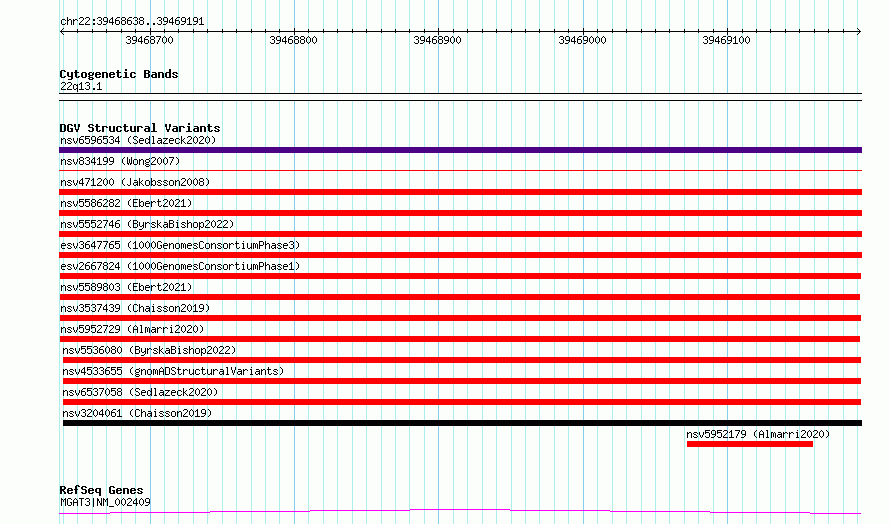Open the nsv5952729 (Almarri2020) label
This screenshot has height=524, width=890.
(132, 329)
